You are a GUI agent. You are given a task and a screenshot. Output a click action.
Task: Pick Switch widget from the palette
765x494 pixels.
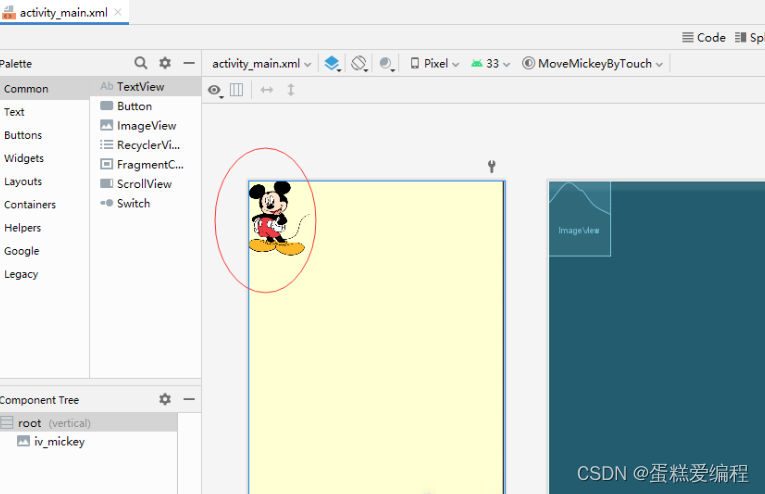(x=146, y=203)
